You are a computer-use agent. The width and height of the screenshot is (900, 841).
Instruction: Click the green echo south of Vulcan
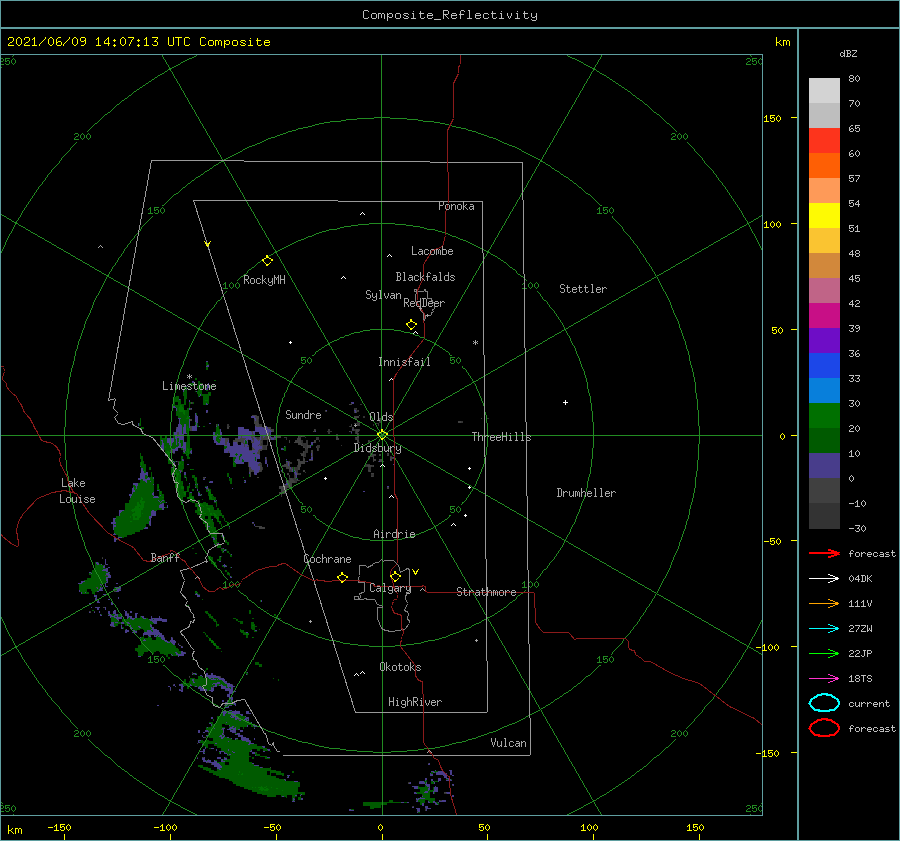tap(432, 788)
